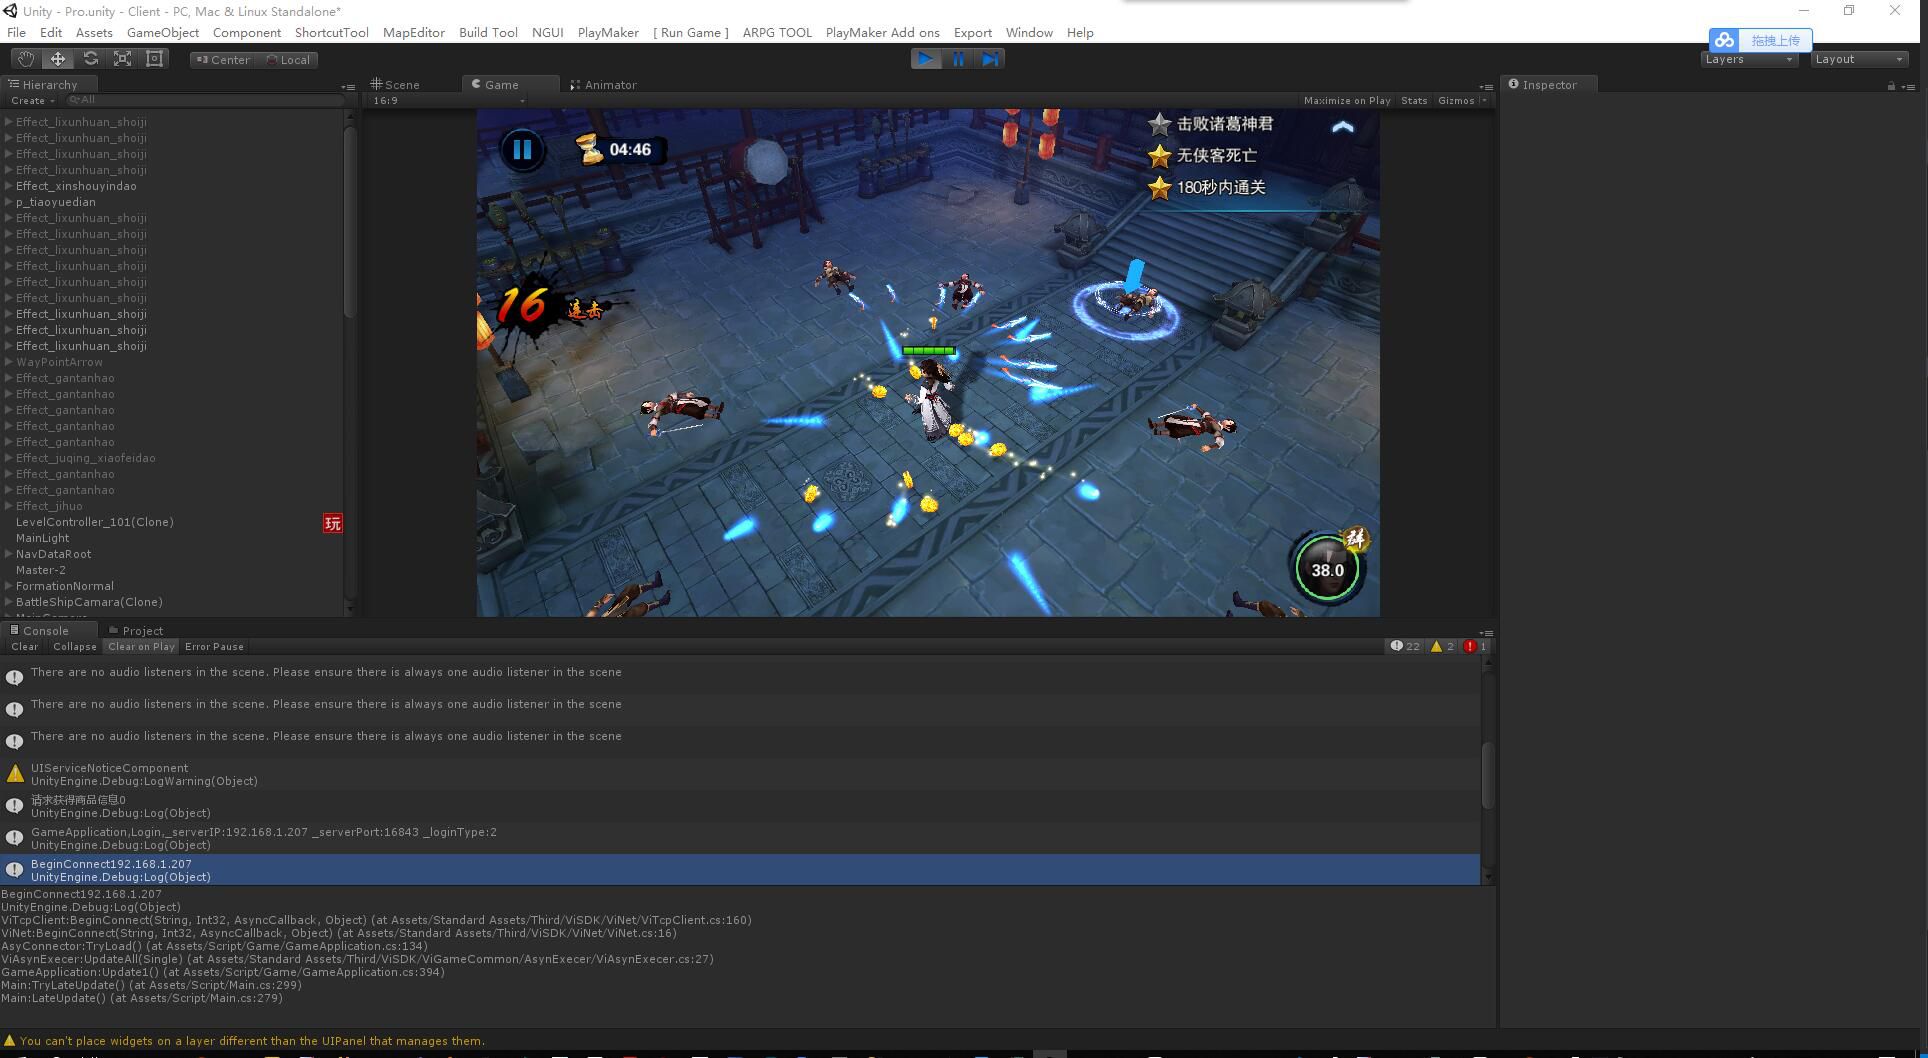Select the MainLight object in Hierarchy
Image resolution: width=1928 pixels, height=1058 pixels.
pyautogui.click(x=43, y=538)
